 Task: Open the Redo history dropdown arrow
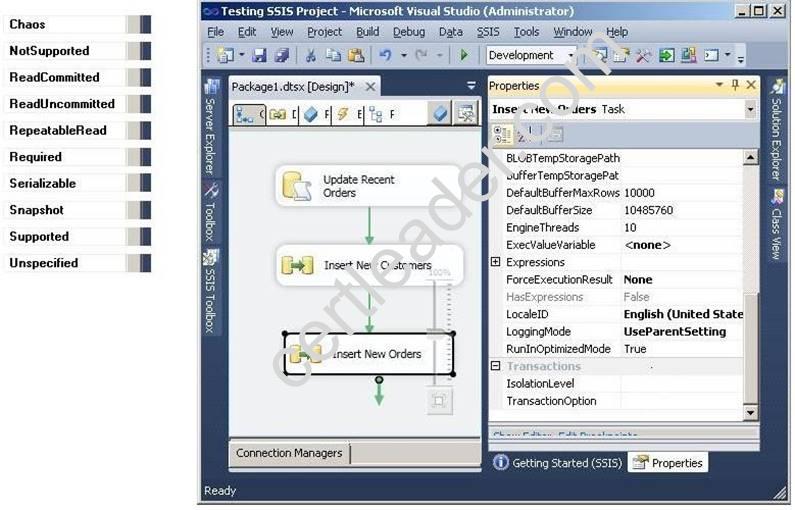click(x=440, y=55)
